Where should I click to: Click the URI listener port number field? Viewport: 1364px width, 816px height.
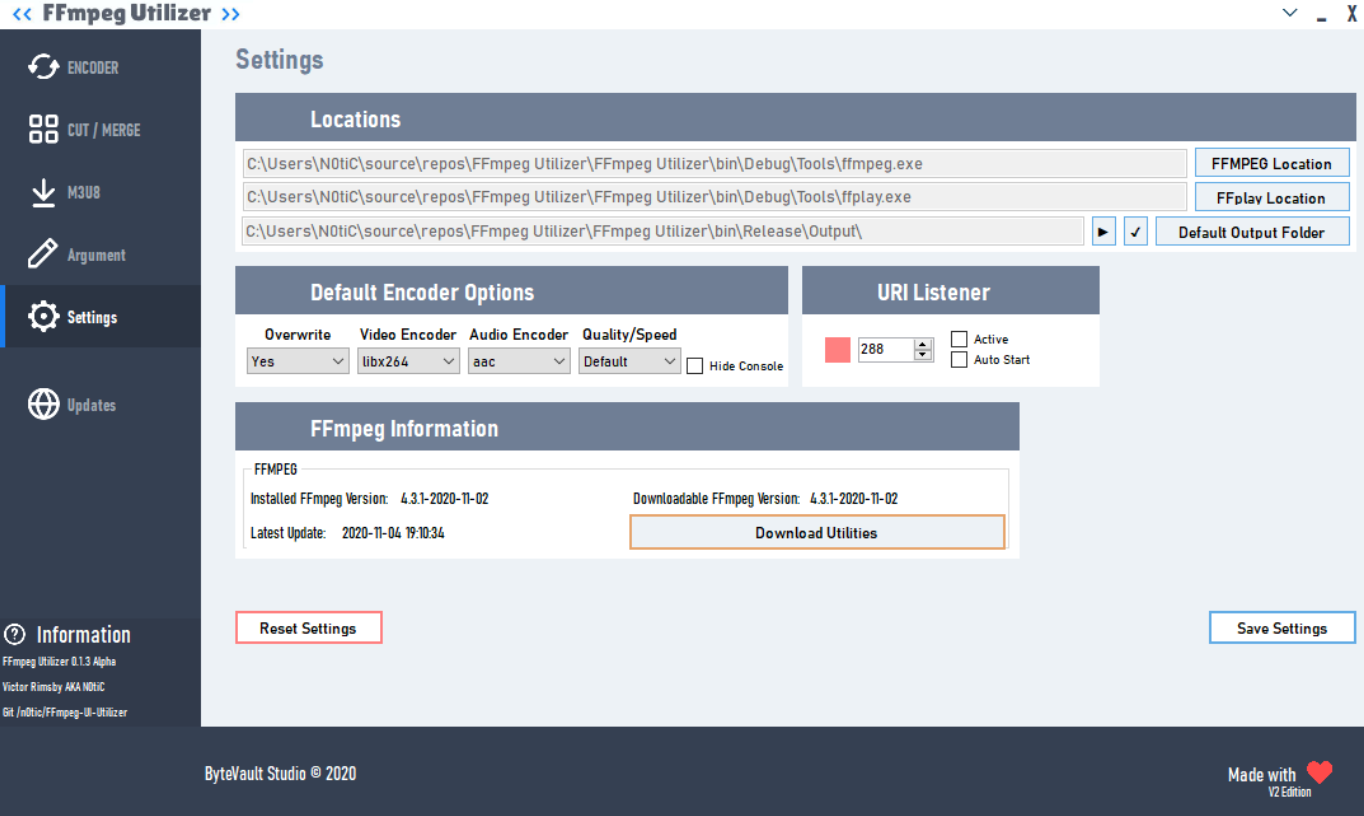tap(886, 349)
